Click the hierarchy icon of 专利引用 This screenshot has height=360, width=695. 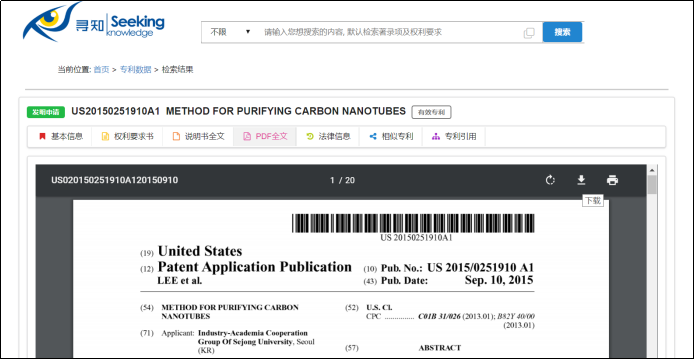(436, 136)
